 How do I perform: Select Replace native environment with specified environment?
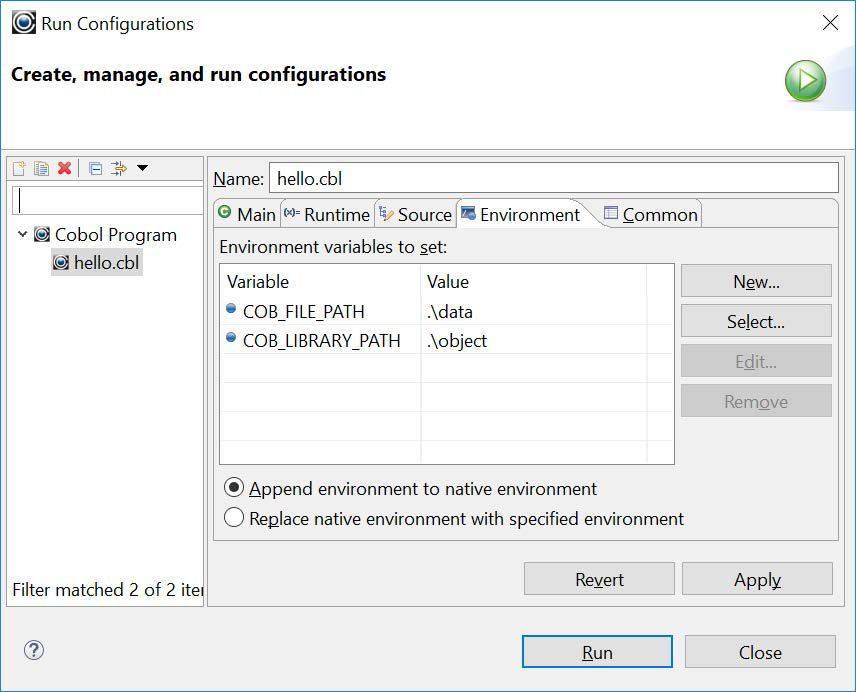pos(234,518)
